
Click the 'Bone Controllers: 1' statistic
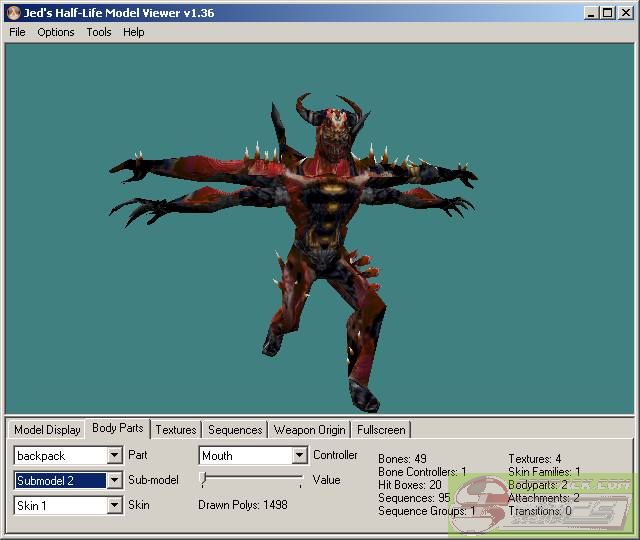(x=422, y=472)
